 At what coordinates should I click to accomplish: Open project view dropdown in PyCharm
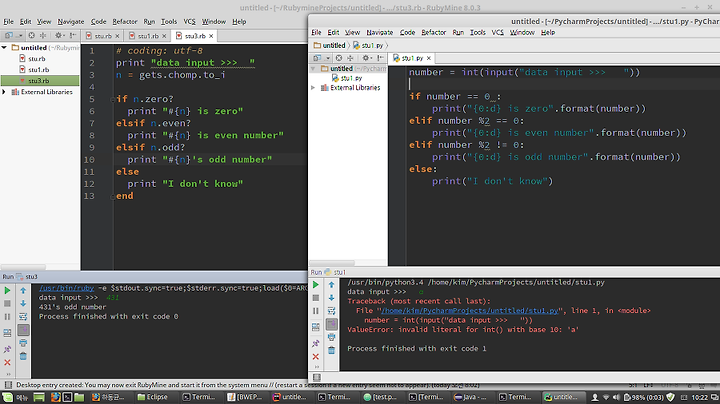click(321, 58)
